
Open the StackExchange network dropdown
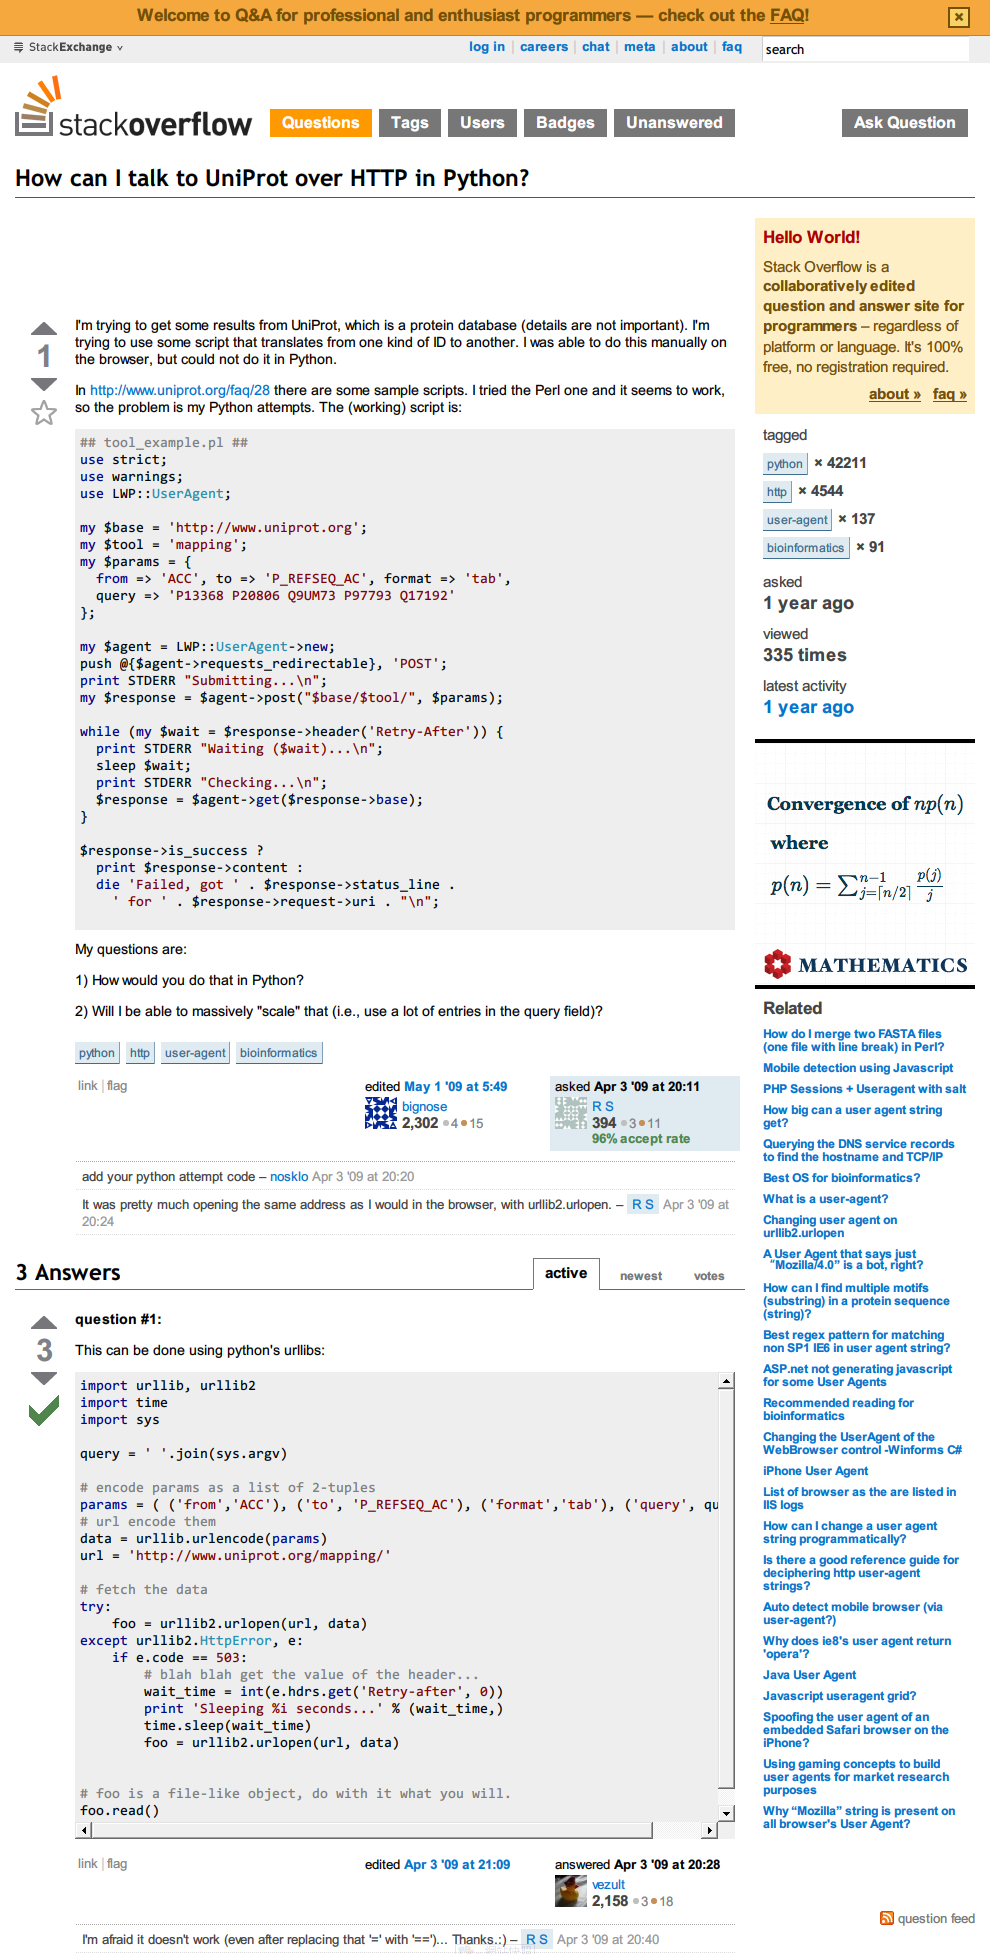pos(69,47)
